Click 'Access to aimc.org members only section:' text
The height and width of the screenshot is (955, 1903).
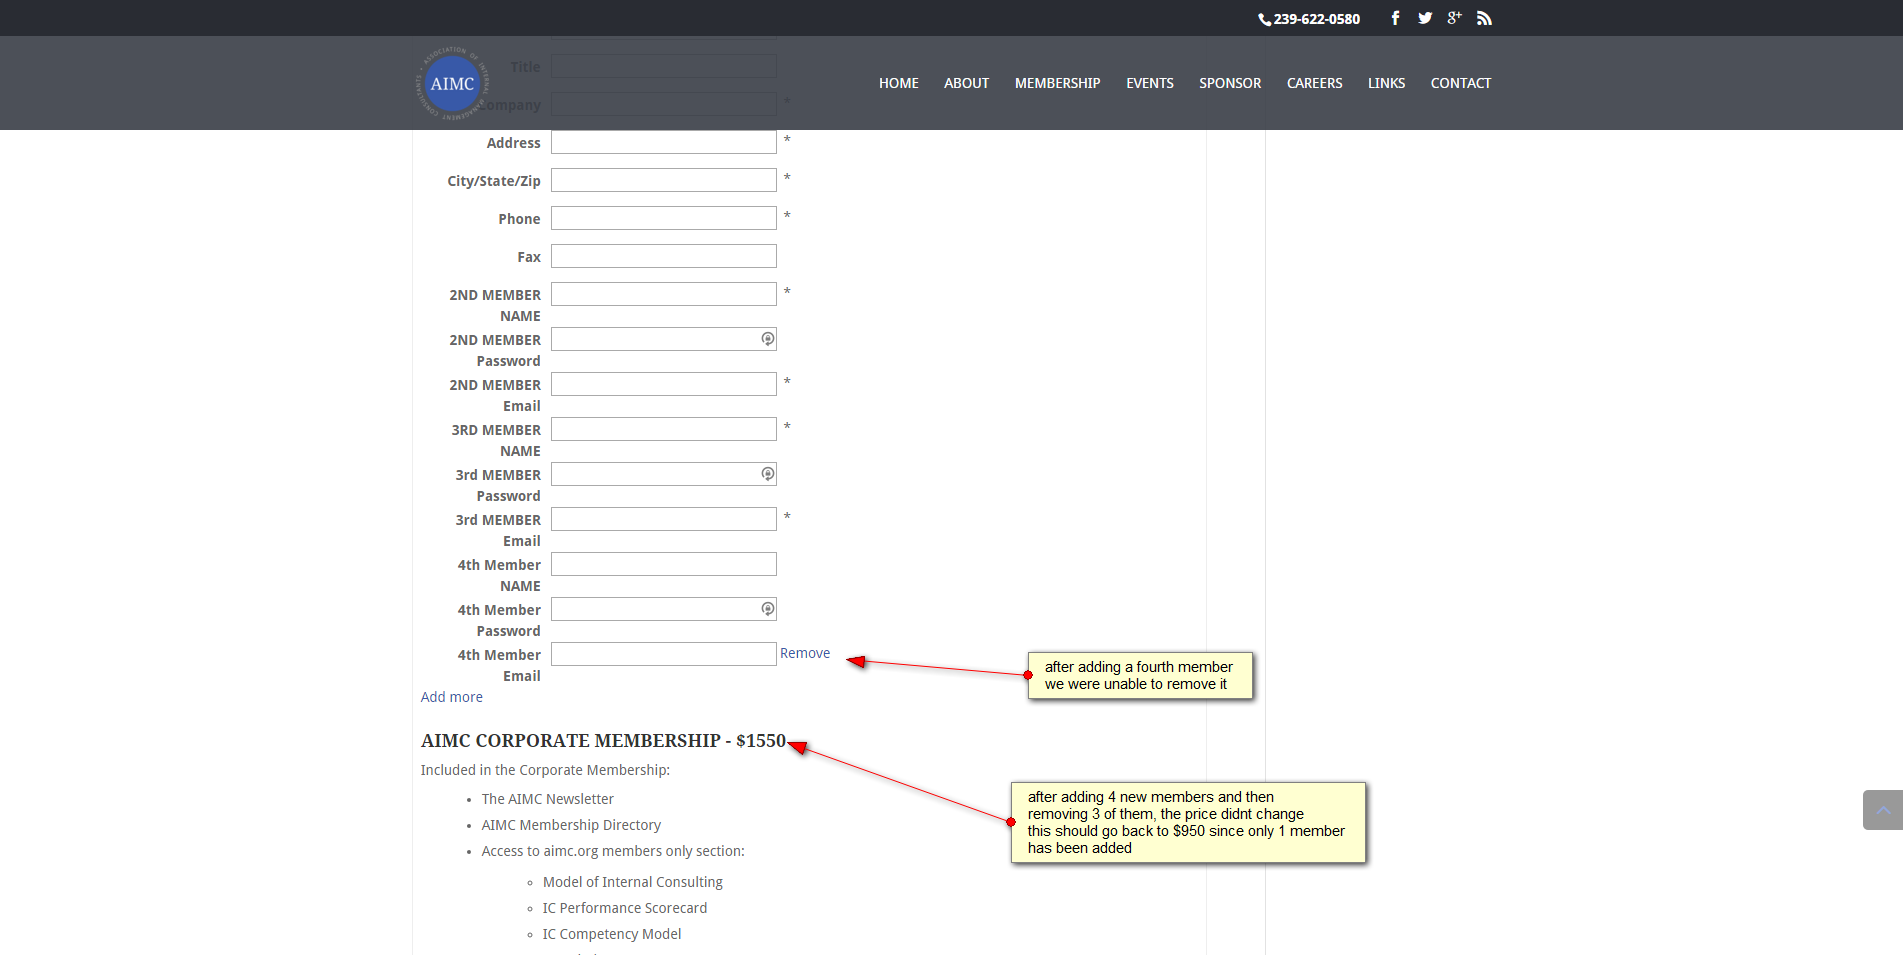pos(613,851)
